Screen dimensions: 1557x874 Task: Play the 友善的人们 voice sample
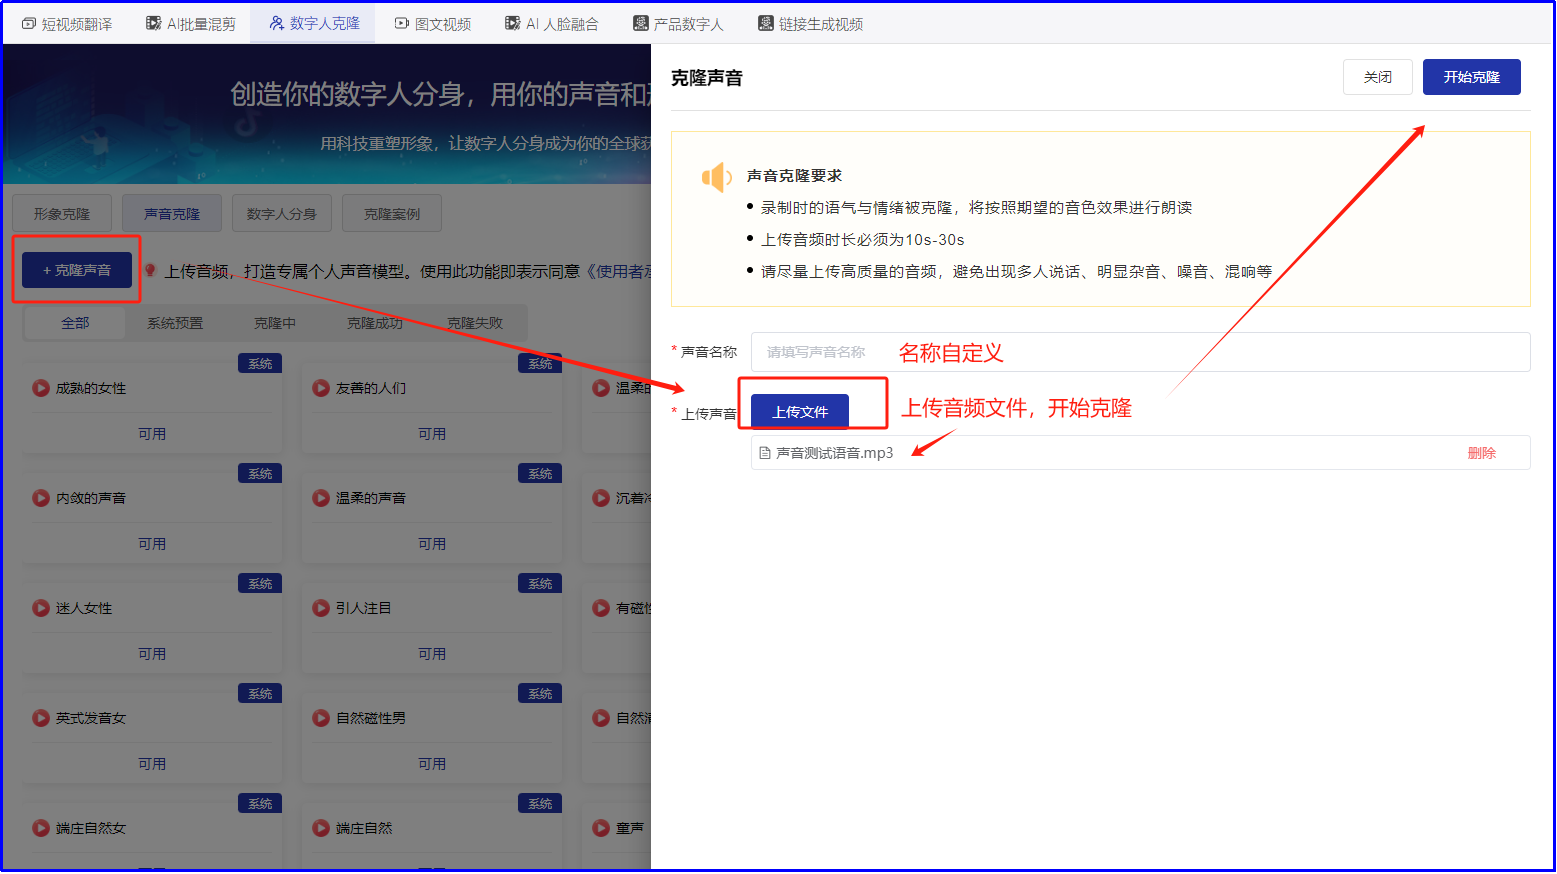[320, 388]
